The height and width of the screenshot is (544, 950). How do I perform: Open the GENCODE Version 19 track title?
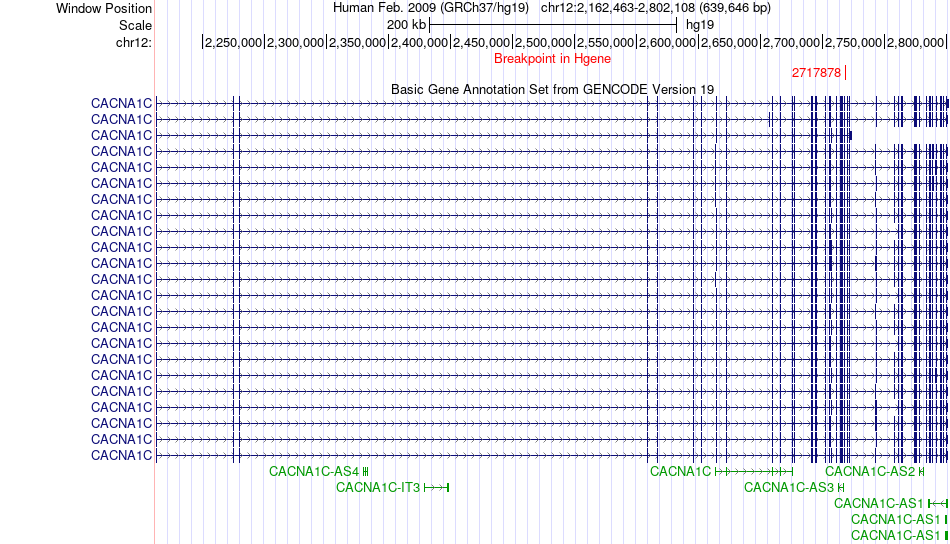coord(552,89)
